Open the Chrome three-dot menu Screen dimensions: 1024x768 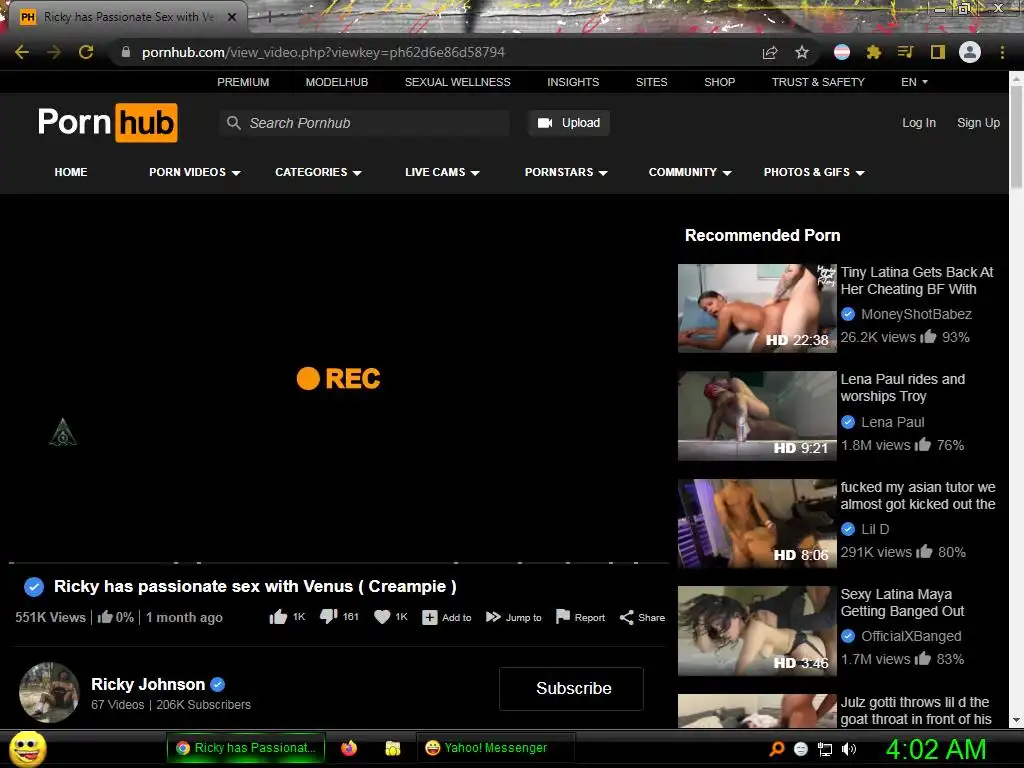coord(1002,52)
